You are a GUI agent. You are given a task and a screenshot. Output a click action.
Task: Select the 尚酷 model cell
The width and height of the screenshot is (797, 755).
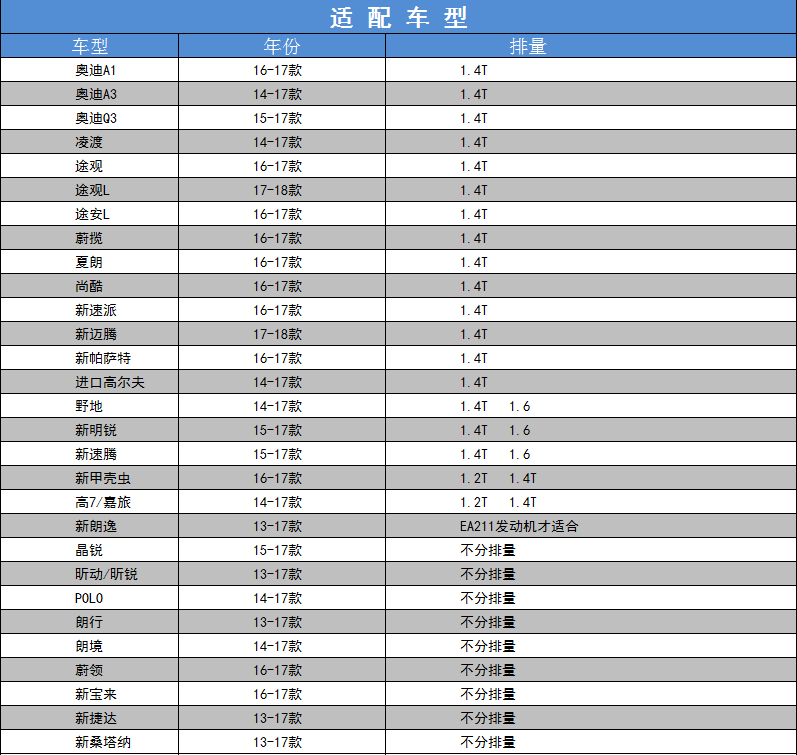pos(89,286)
